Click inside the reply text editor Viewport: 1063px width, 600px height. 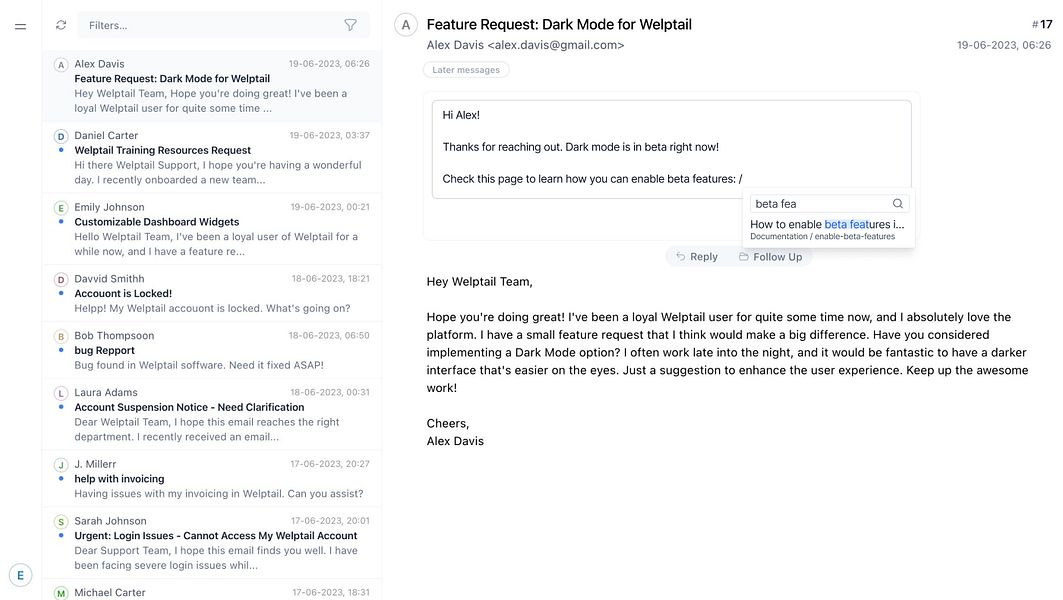click(671, 149)
